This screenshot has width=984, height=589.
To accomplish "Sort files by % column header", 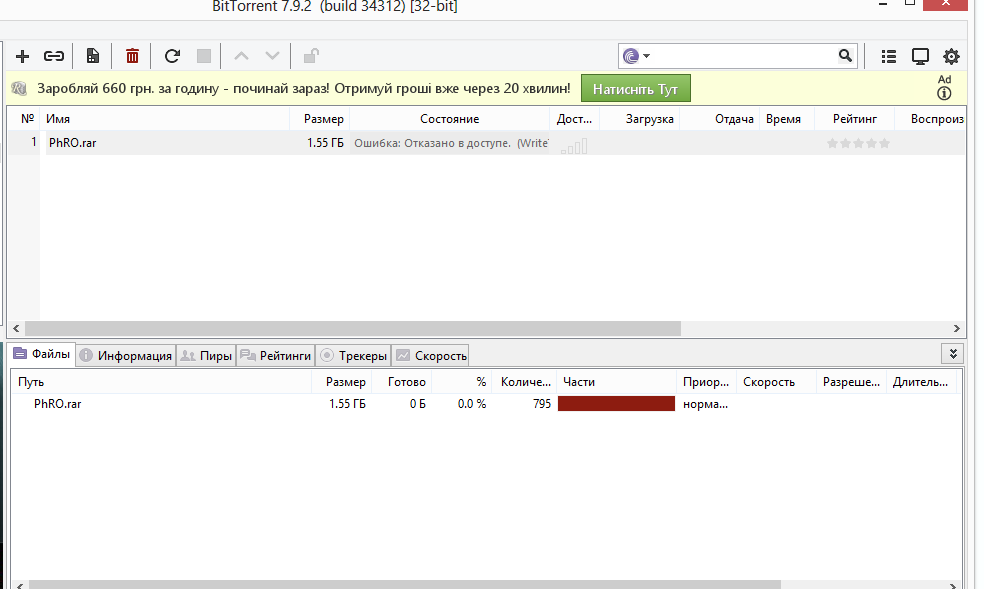I will (x=461, y=382).
